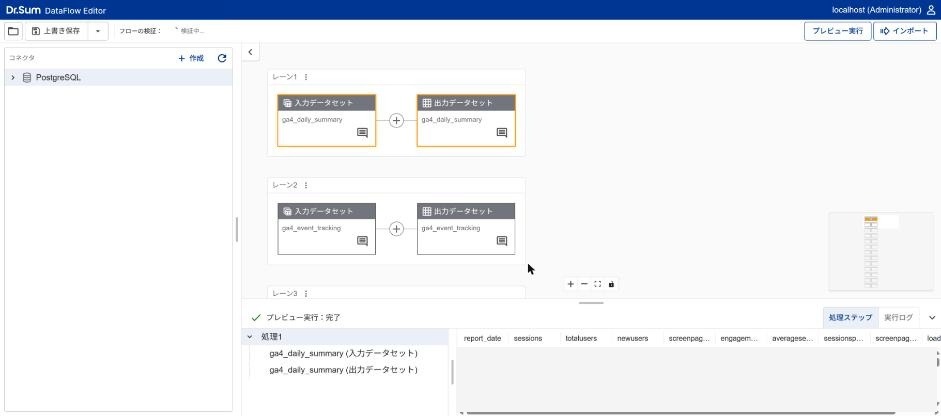Image resolution: width=941 pixels, height=416 pixels.
Task: Click the プレビュー実行：完了 status text
Action: tap(303, 318)
